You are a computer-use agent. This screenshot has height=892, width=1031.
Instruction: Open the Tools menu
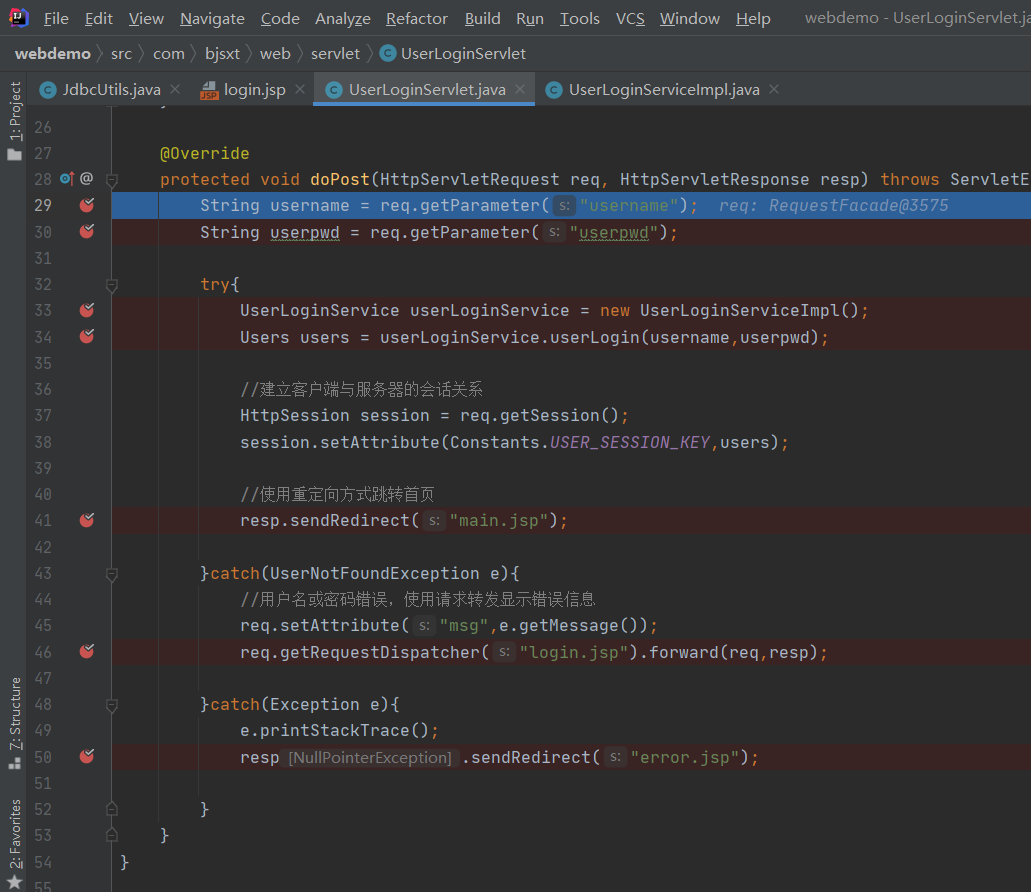[579, 18]
